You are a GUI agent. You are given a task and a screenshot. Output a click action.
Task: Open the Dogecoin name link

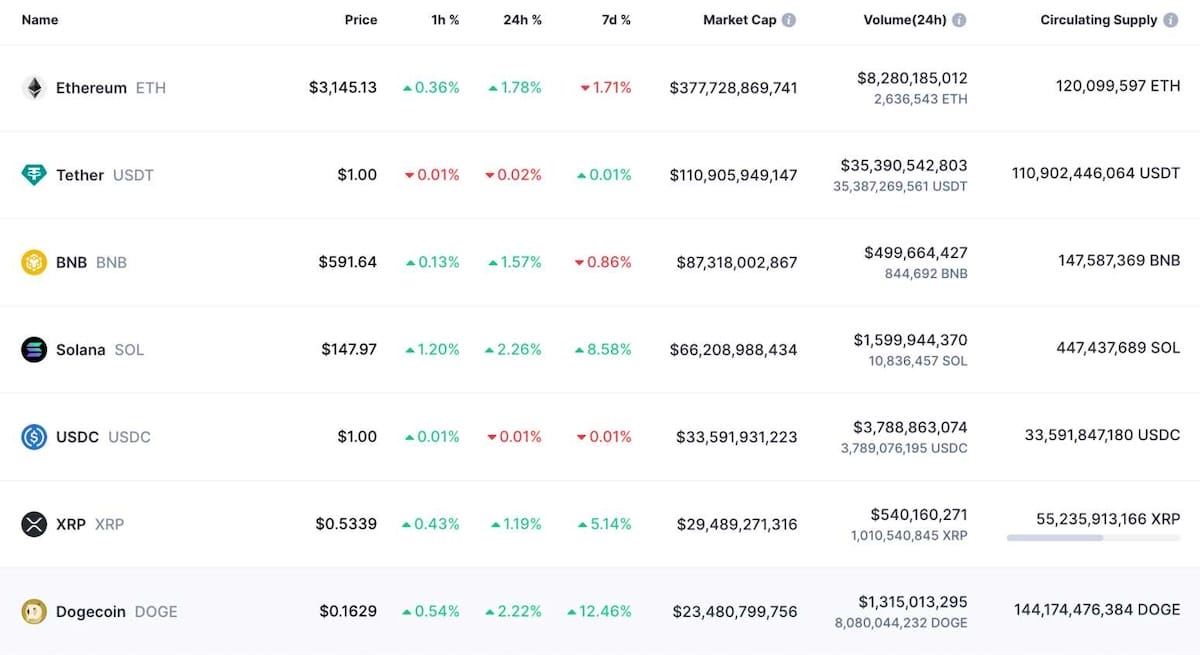91,611
